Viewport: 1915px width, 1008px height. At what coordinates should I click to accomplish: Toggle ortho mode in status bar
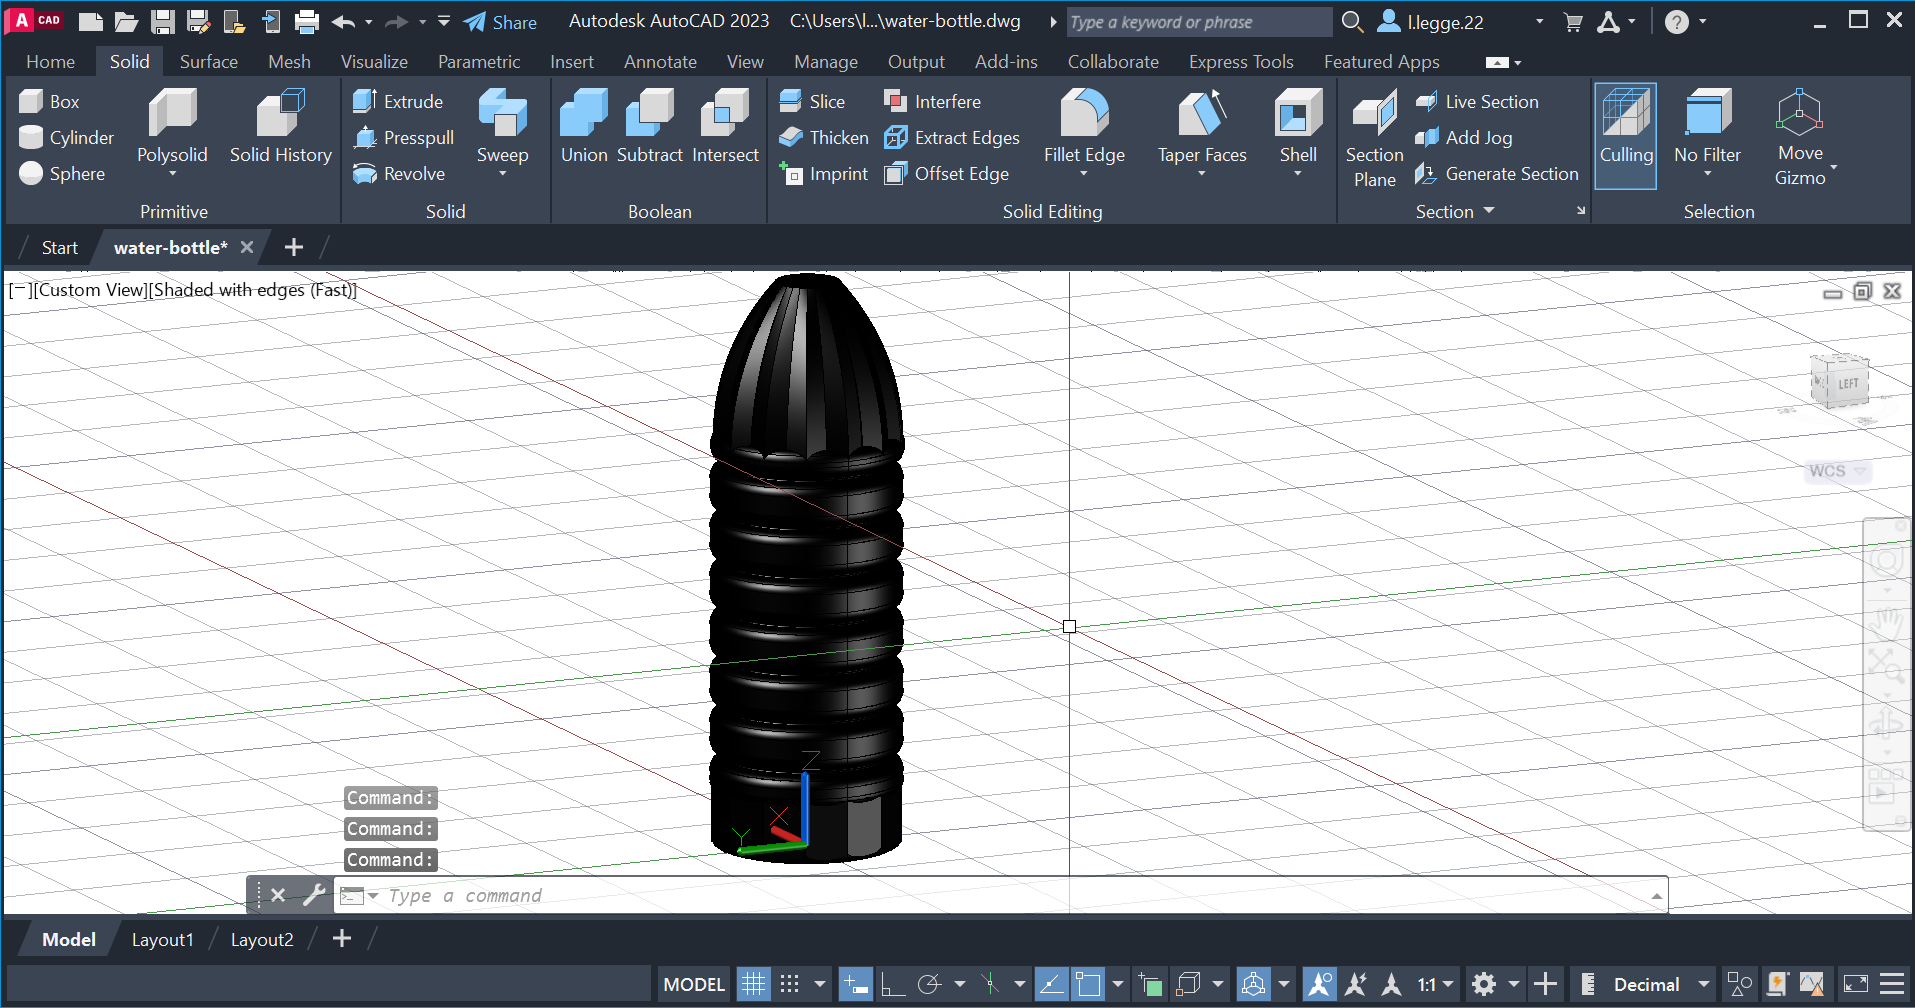[892, 984]
